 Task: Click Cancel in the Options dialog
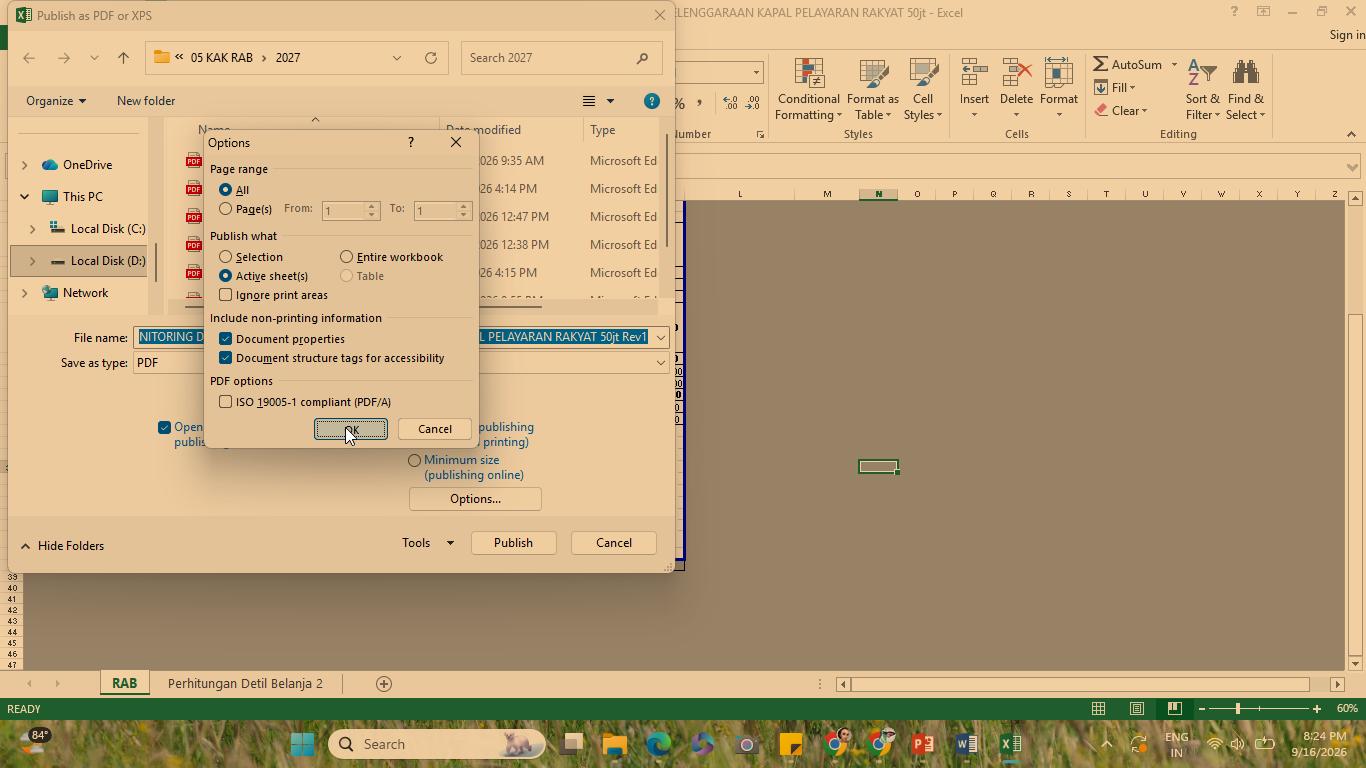435,429
